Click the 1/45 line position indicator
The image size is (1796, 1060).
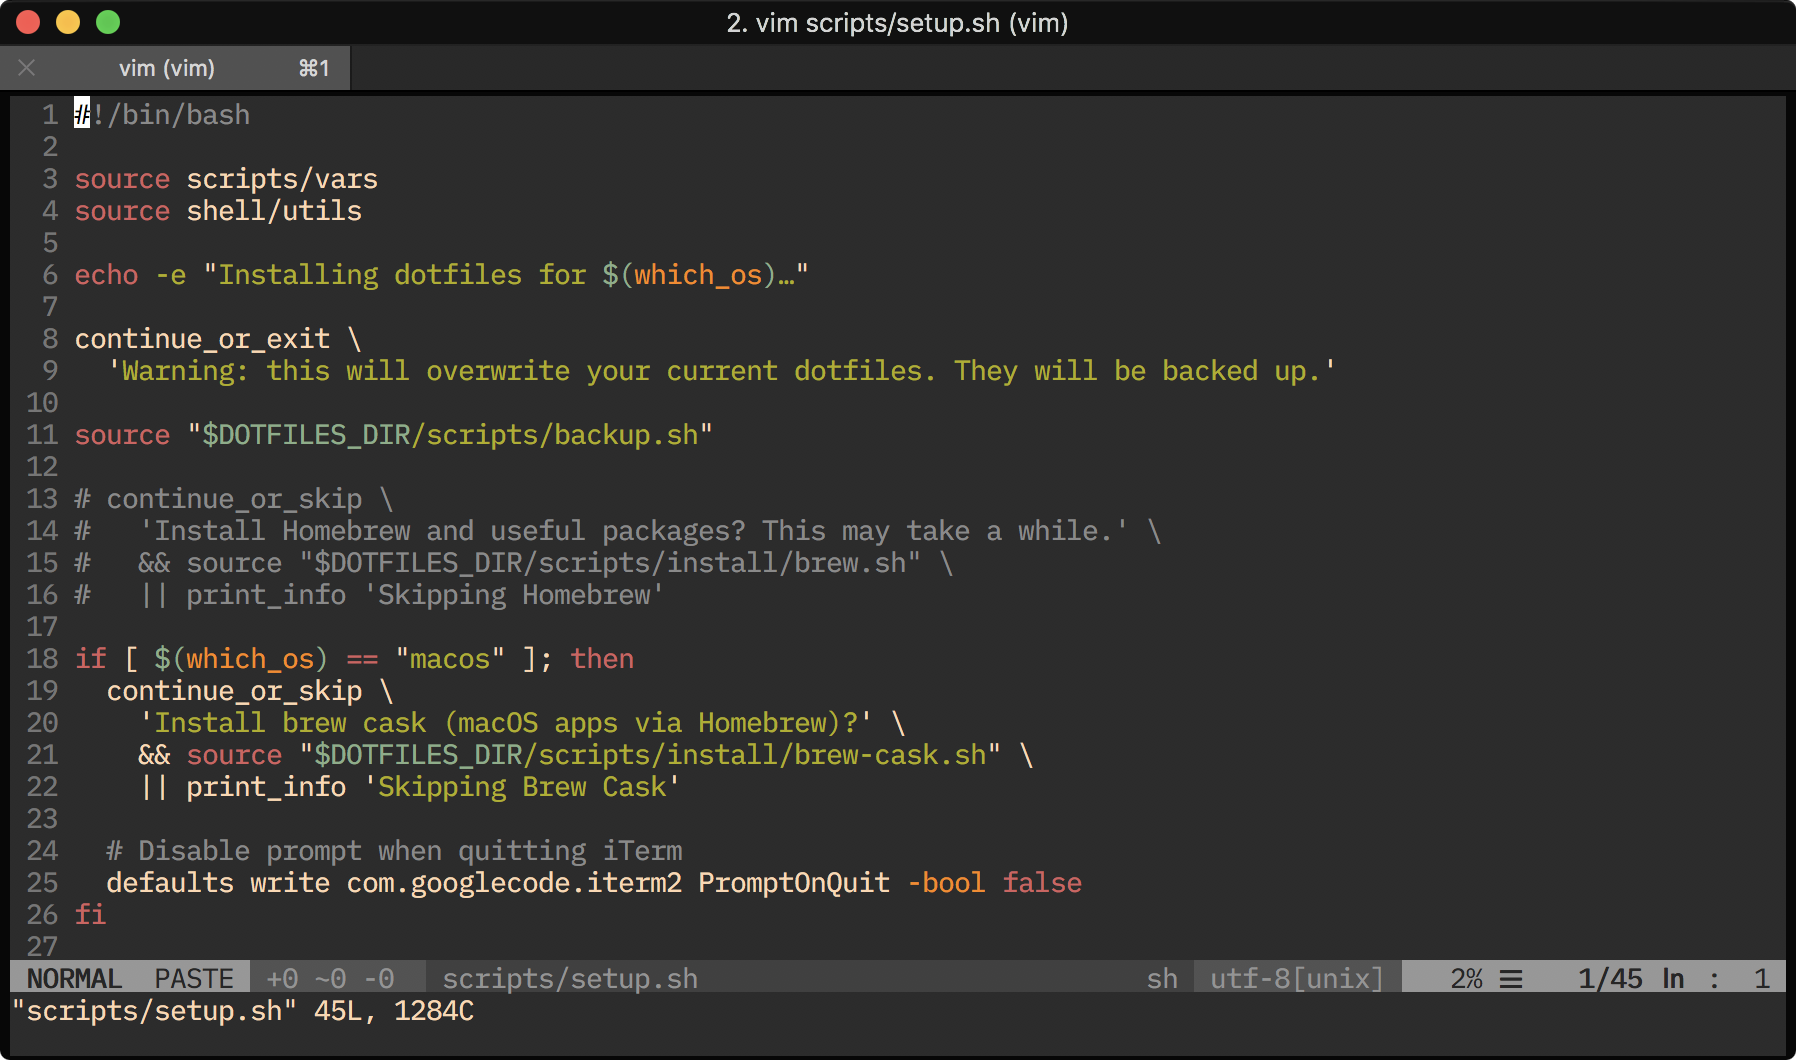coord(1610,978)
